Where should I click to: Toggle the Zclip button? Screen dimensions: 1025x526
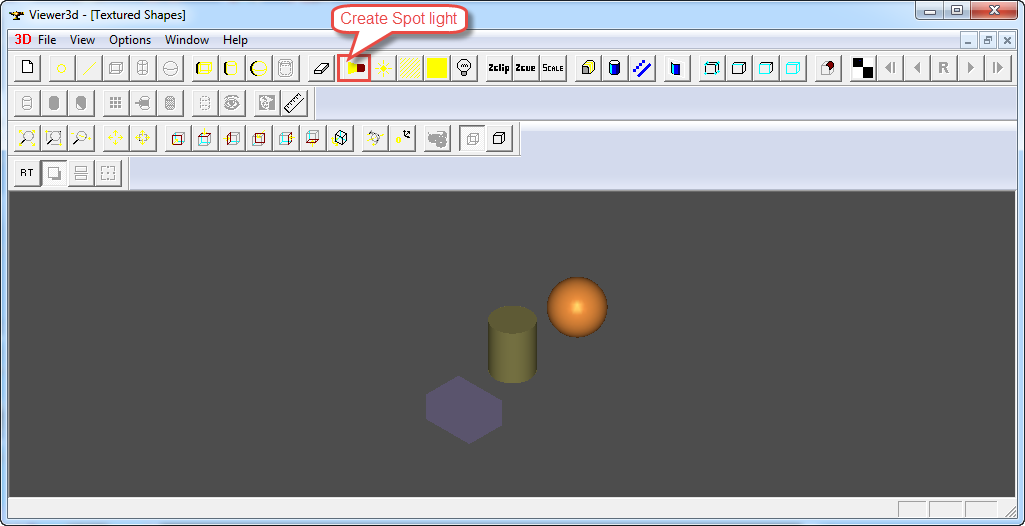tap(498, 68)
